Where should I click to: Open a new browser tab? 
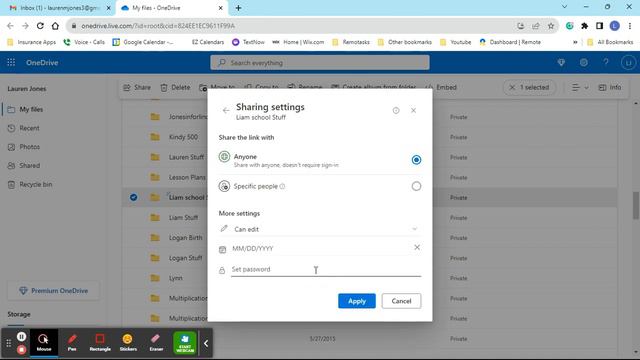point(238,8)
